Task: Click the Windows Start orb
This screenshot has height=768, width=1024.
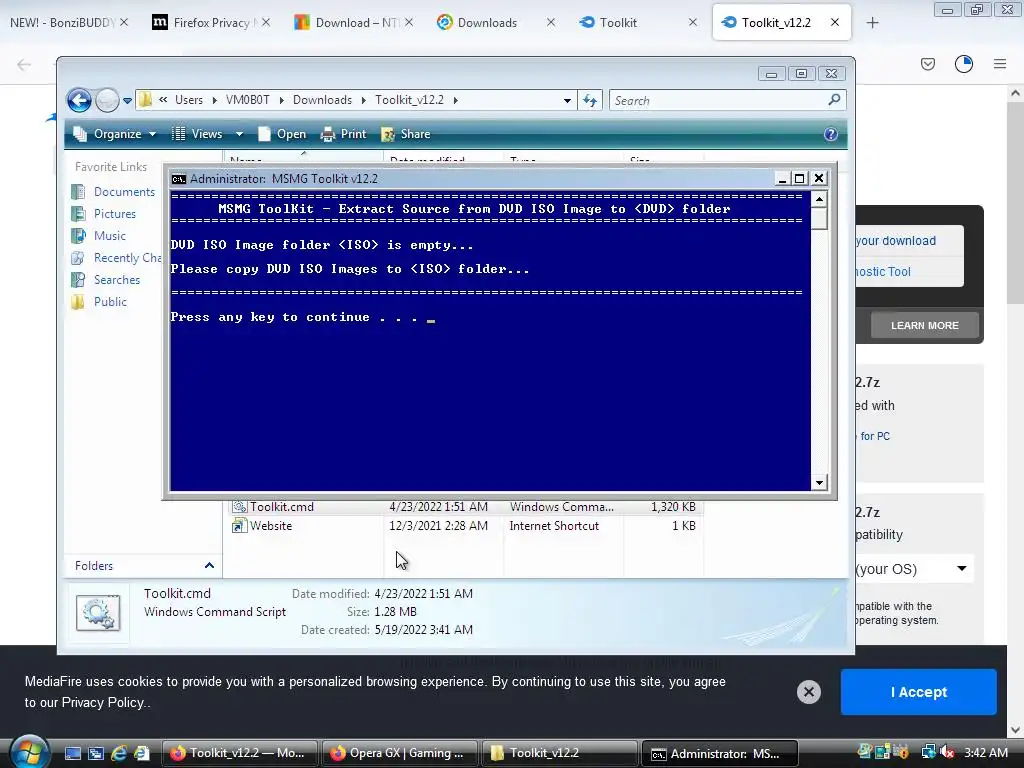Action: (30, 752)
